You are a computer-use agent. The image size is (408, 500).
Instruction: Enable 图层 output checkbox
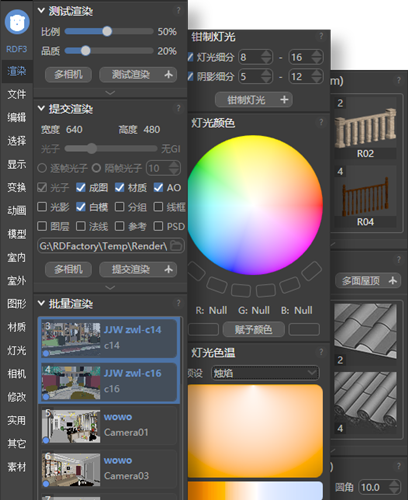pyautogui.click(x=42, y=226)
